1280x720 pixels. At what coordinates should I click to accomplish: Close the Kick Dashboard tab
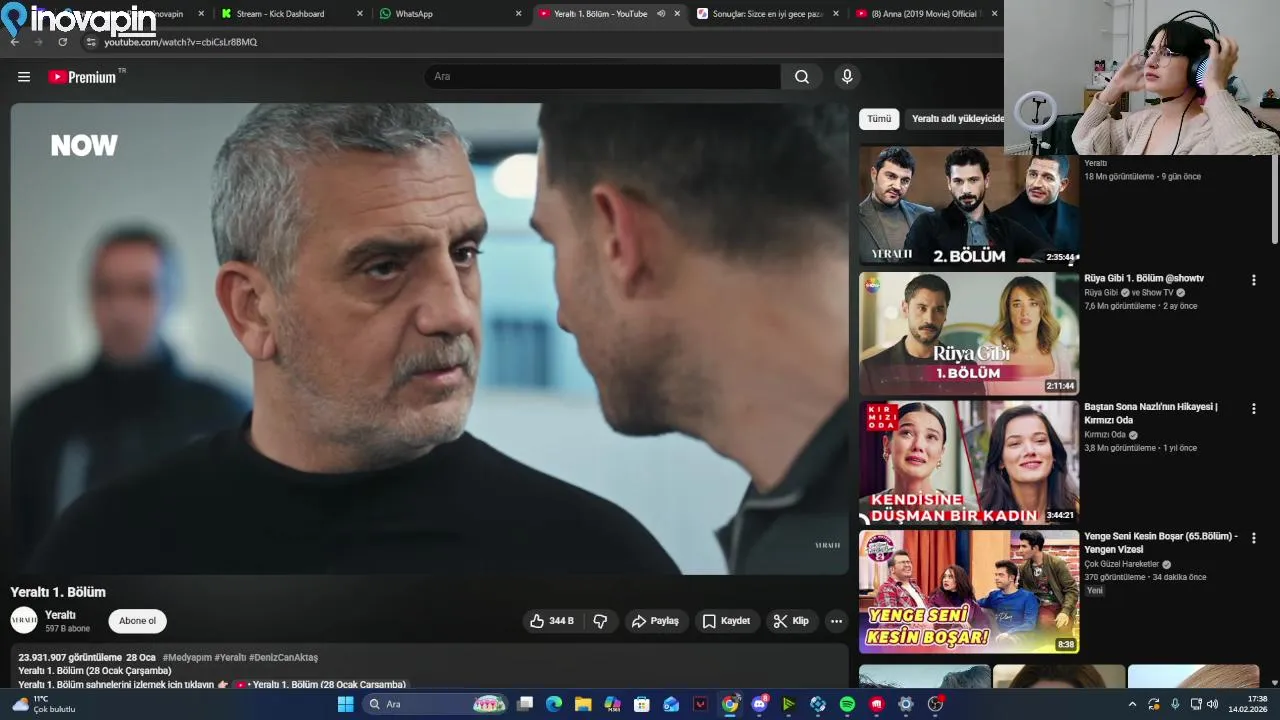coord(359,14)
